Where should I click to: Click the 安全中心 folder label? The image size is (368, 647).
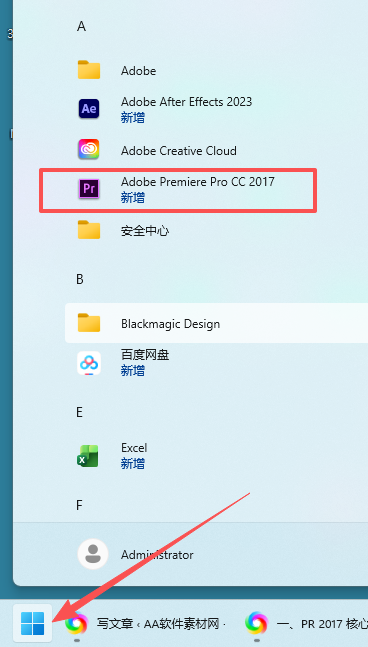pyautogui.click(x=145, y=231)
